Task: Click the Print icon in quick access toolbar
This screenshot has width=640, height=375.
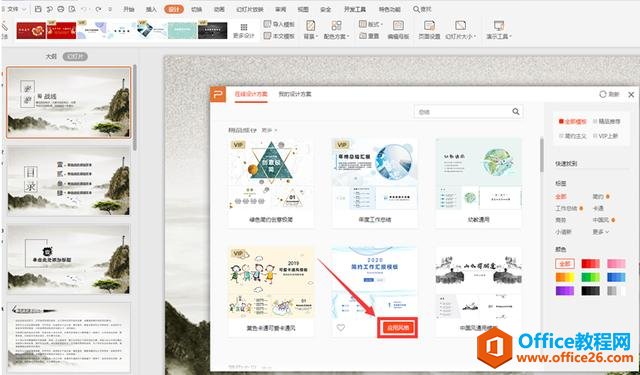Action: [60, 9]
